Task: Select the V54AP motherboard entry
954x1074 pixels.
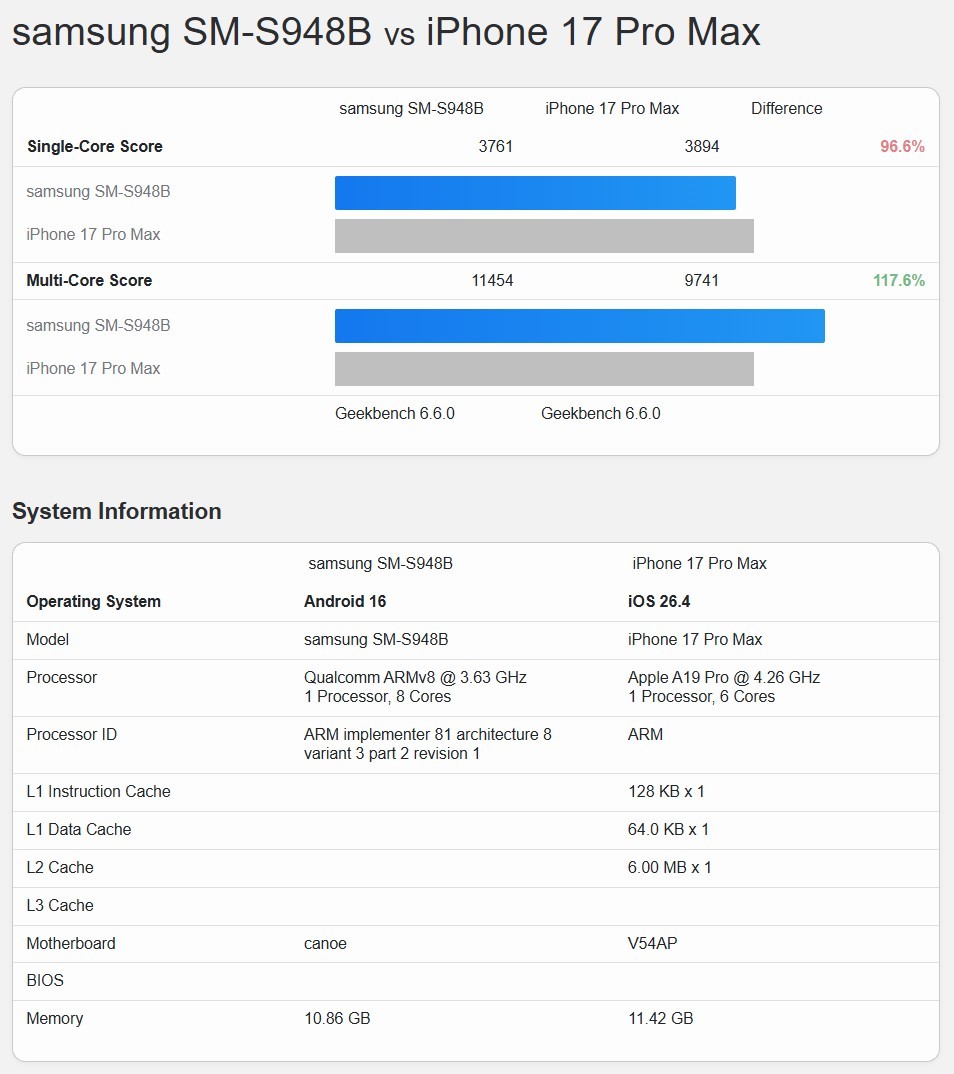Action: pos(651,943)
